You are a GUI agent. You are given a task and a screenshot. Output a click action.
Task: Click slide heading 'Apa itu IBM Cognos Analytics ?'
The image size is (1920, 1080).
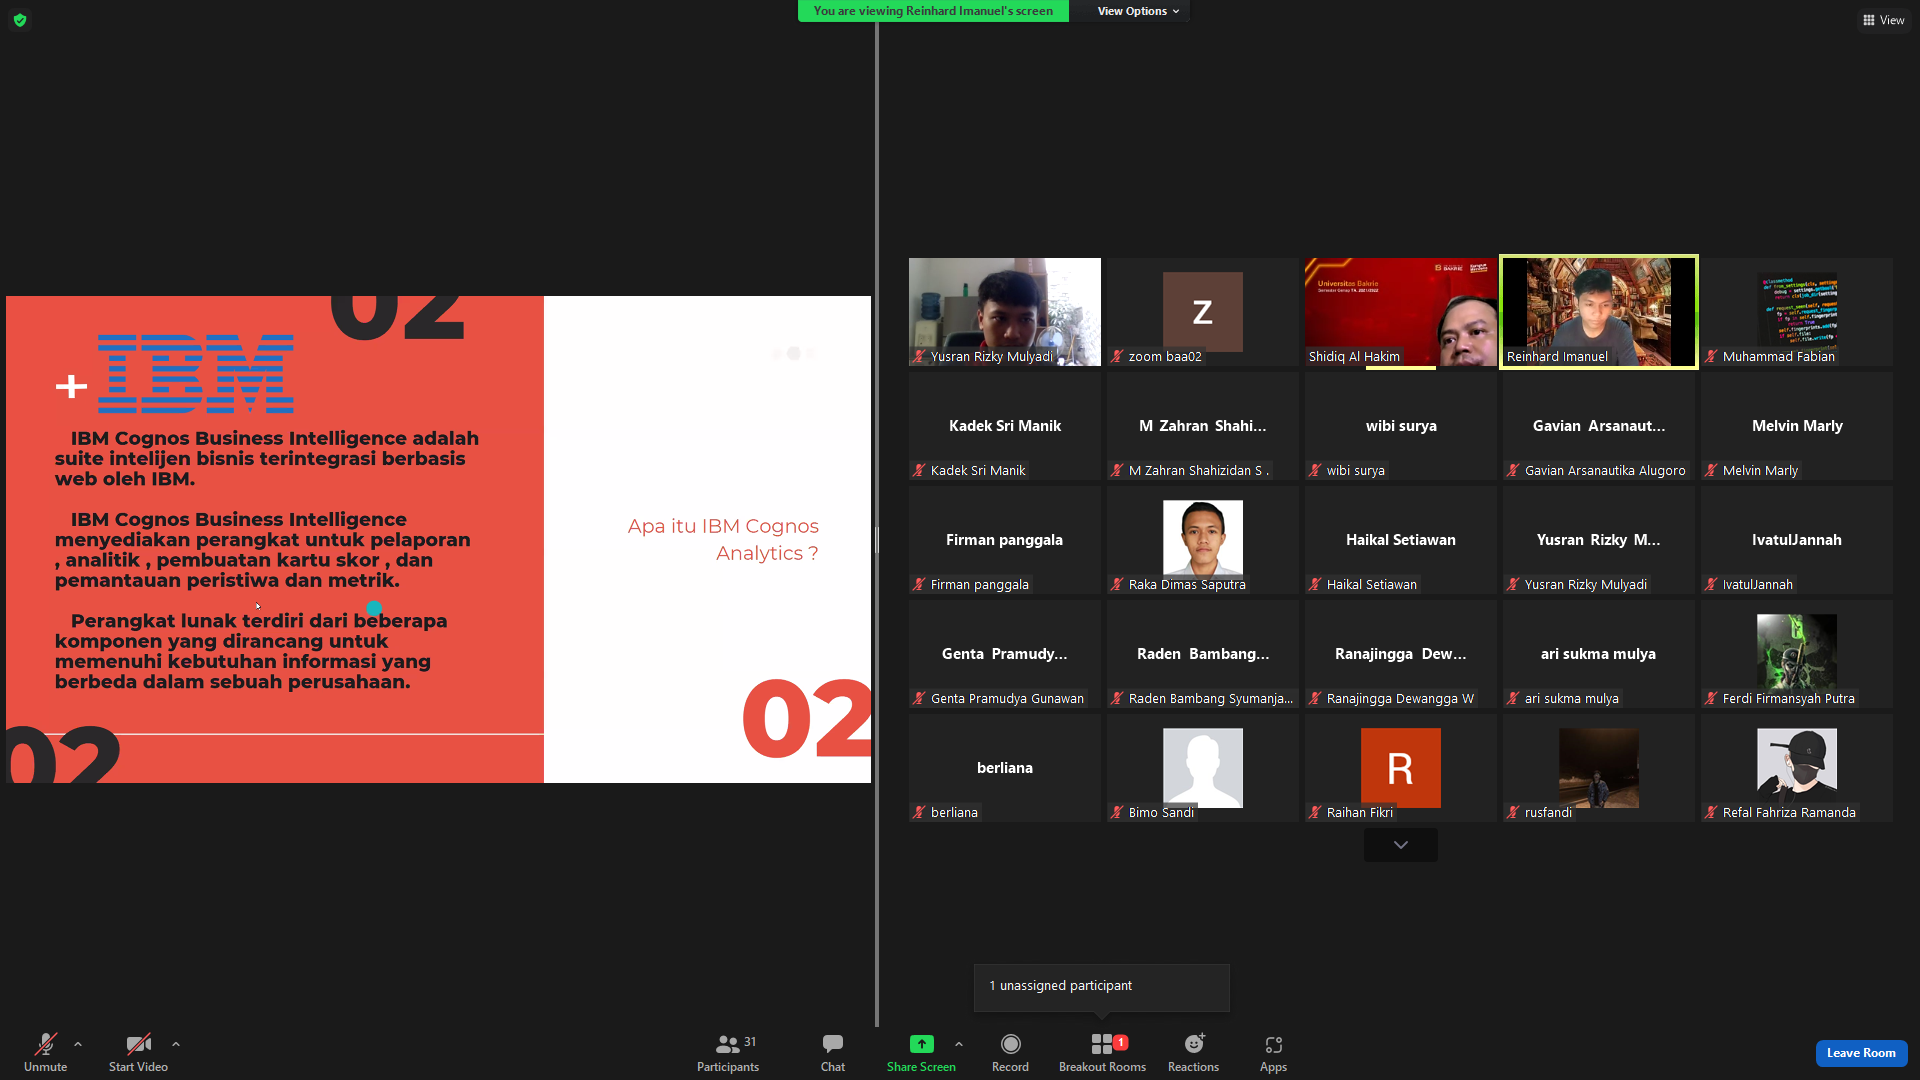pos(723,540)
